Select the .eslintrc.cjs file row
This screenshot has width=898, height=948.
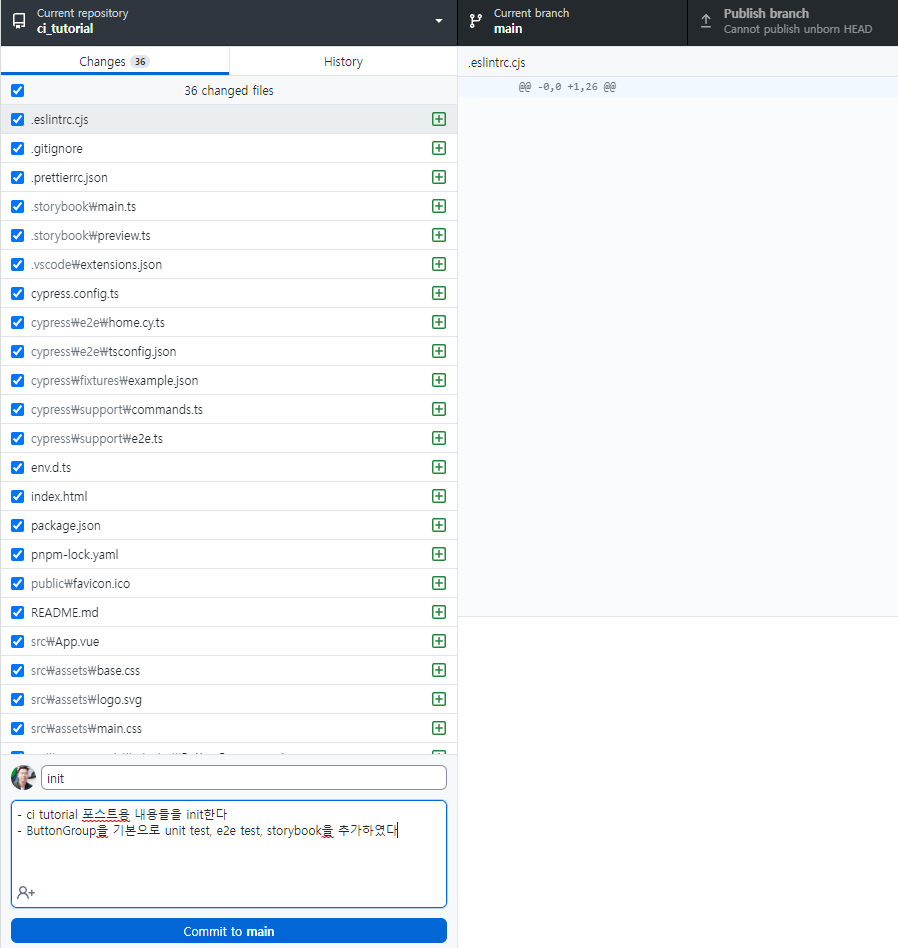(229, 119)
